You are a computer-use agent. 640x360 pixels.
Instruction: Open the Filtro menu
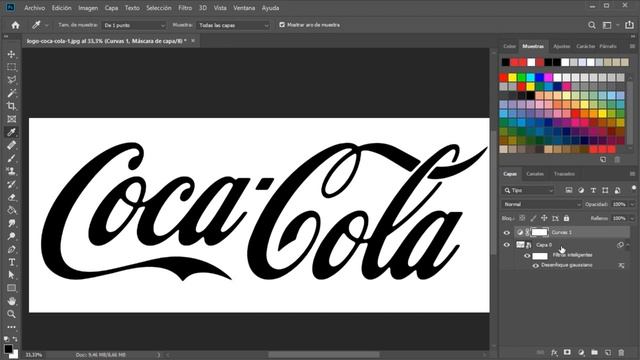[185, 8]
